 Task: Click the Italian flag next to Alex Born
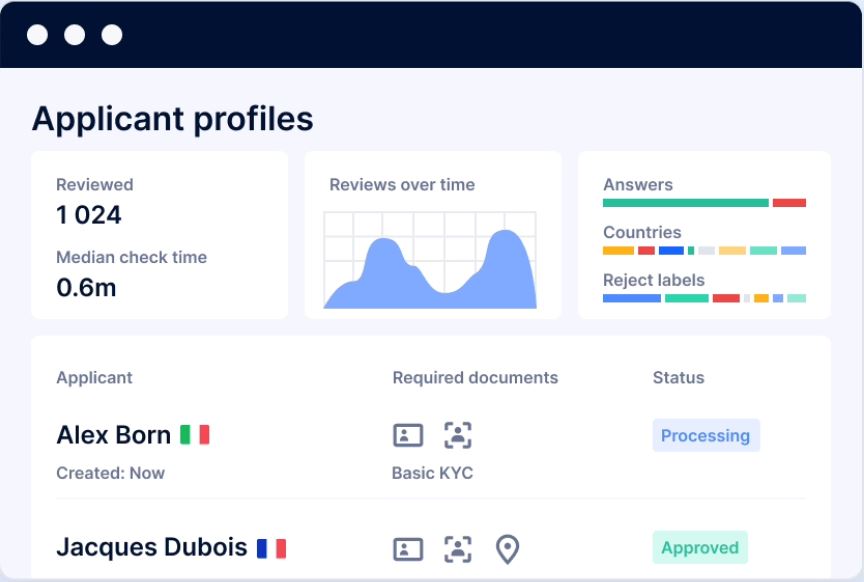[195, 434]
